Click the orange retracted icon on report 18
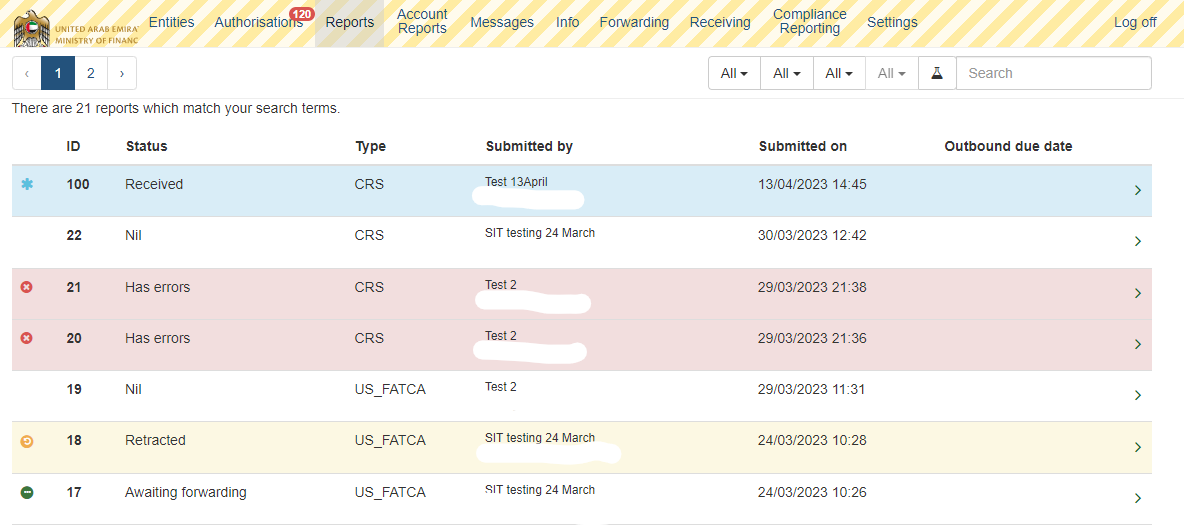Image resolution: width=1184 pixels, height=529 pixels. pyautogui.click(x=27, y=441)
